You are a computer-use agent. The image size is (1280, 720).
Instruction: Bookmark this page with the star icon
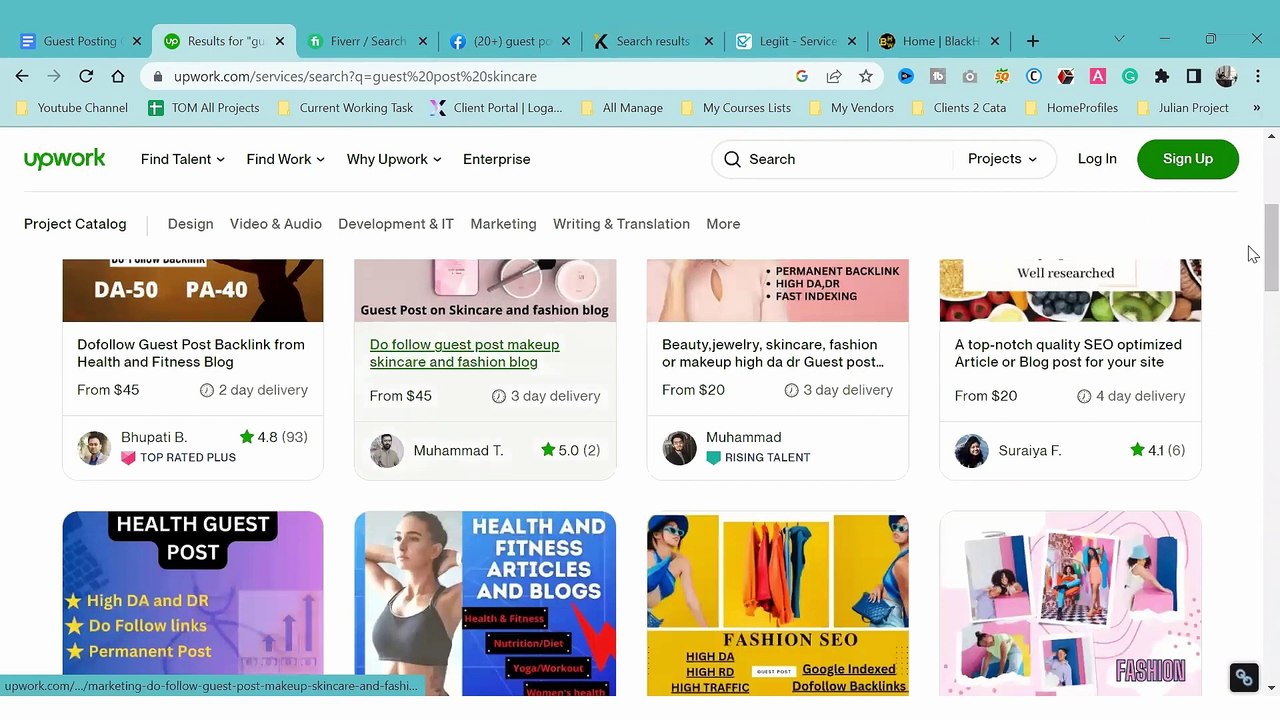coord(866,76)
